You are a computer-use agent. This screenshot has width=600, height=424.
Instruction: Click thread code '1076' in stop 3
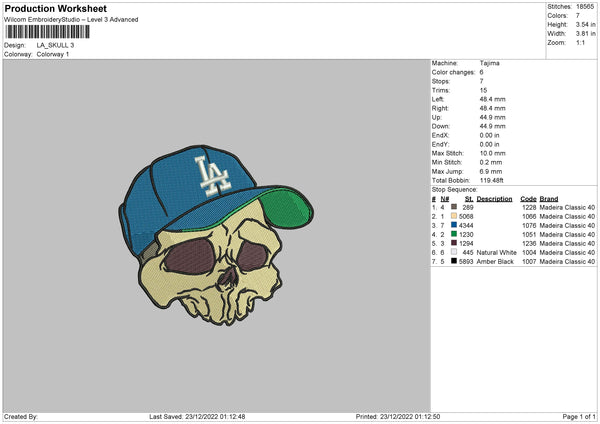click(x=529, y=225)
